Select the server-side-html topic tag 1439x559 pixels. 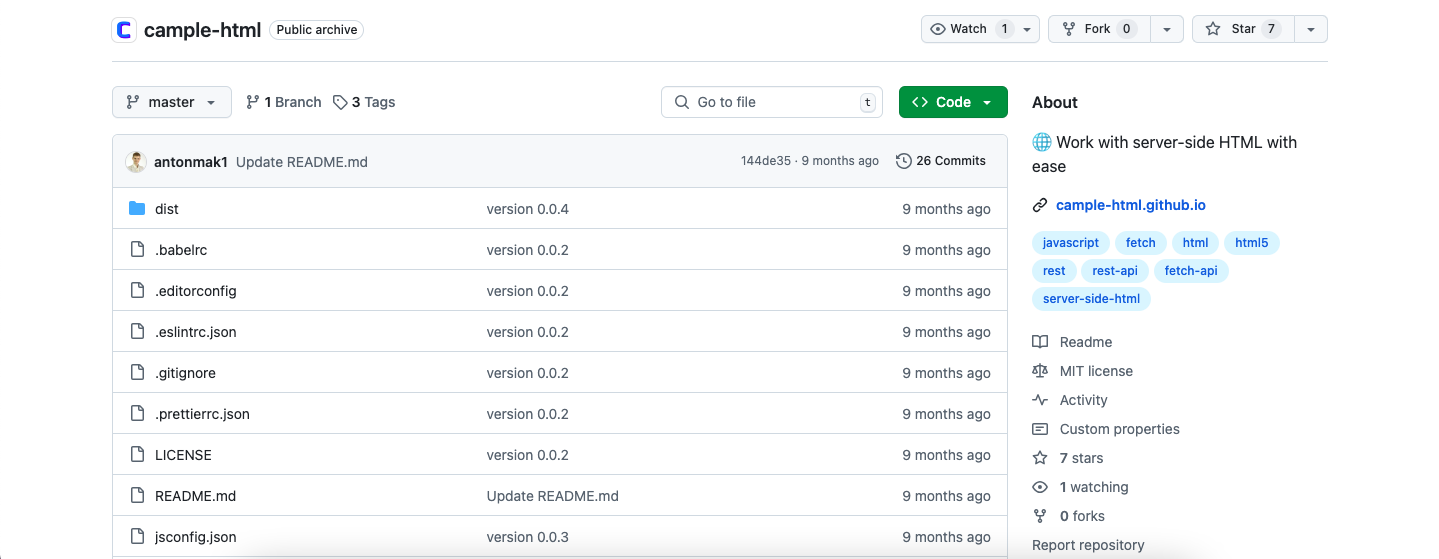click(1091, 299)
